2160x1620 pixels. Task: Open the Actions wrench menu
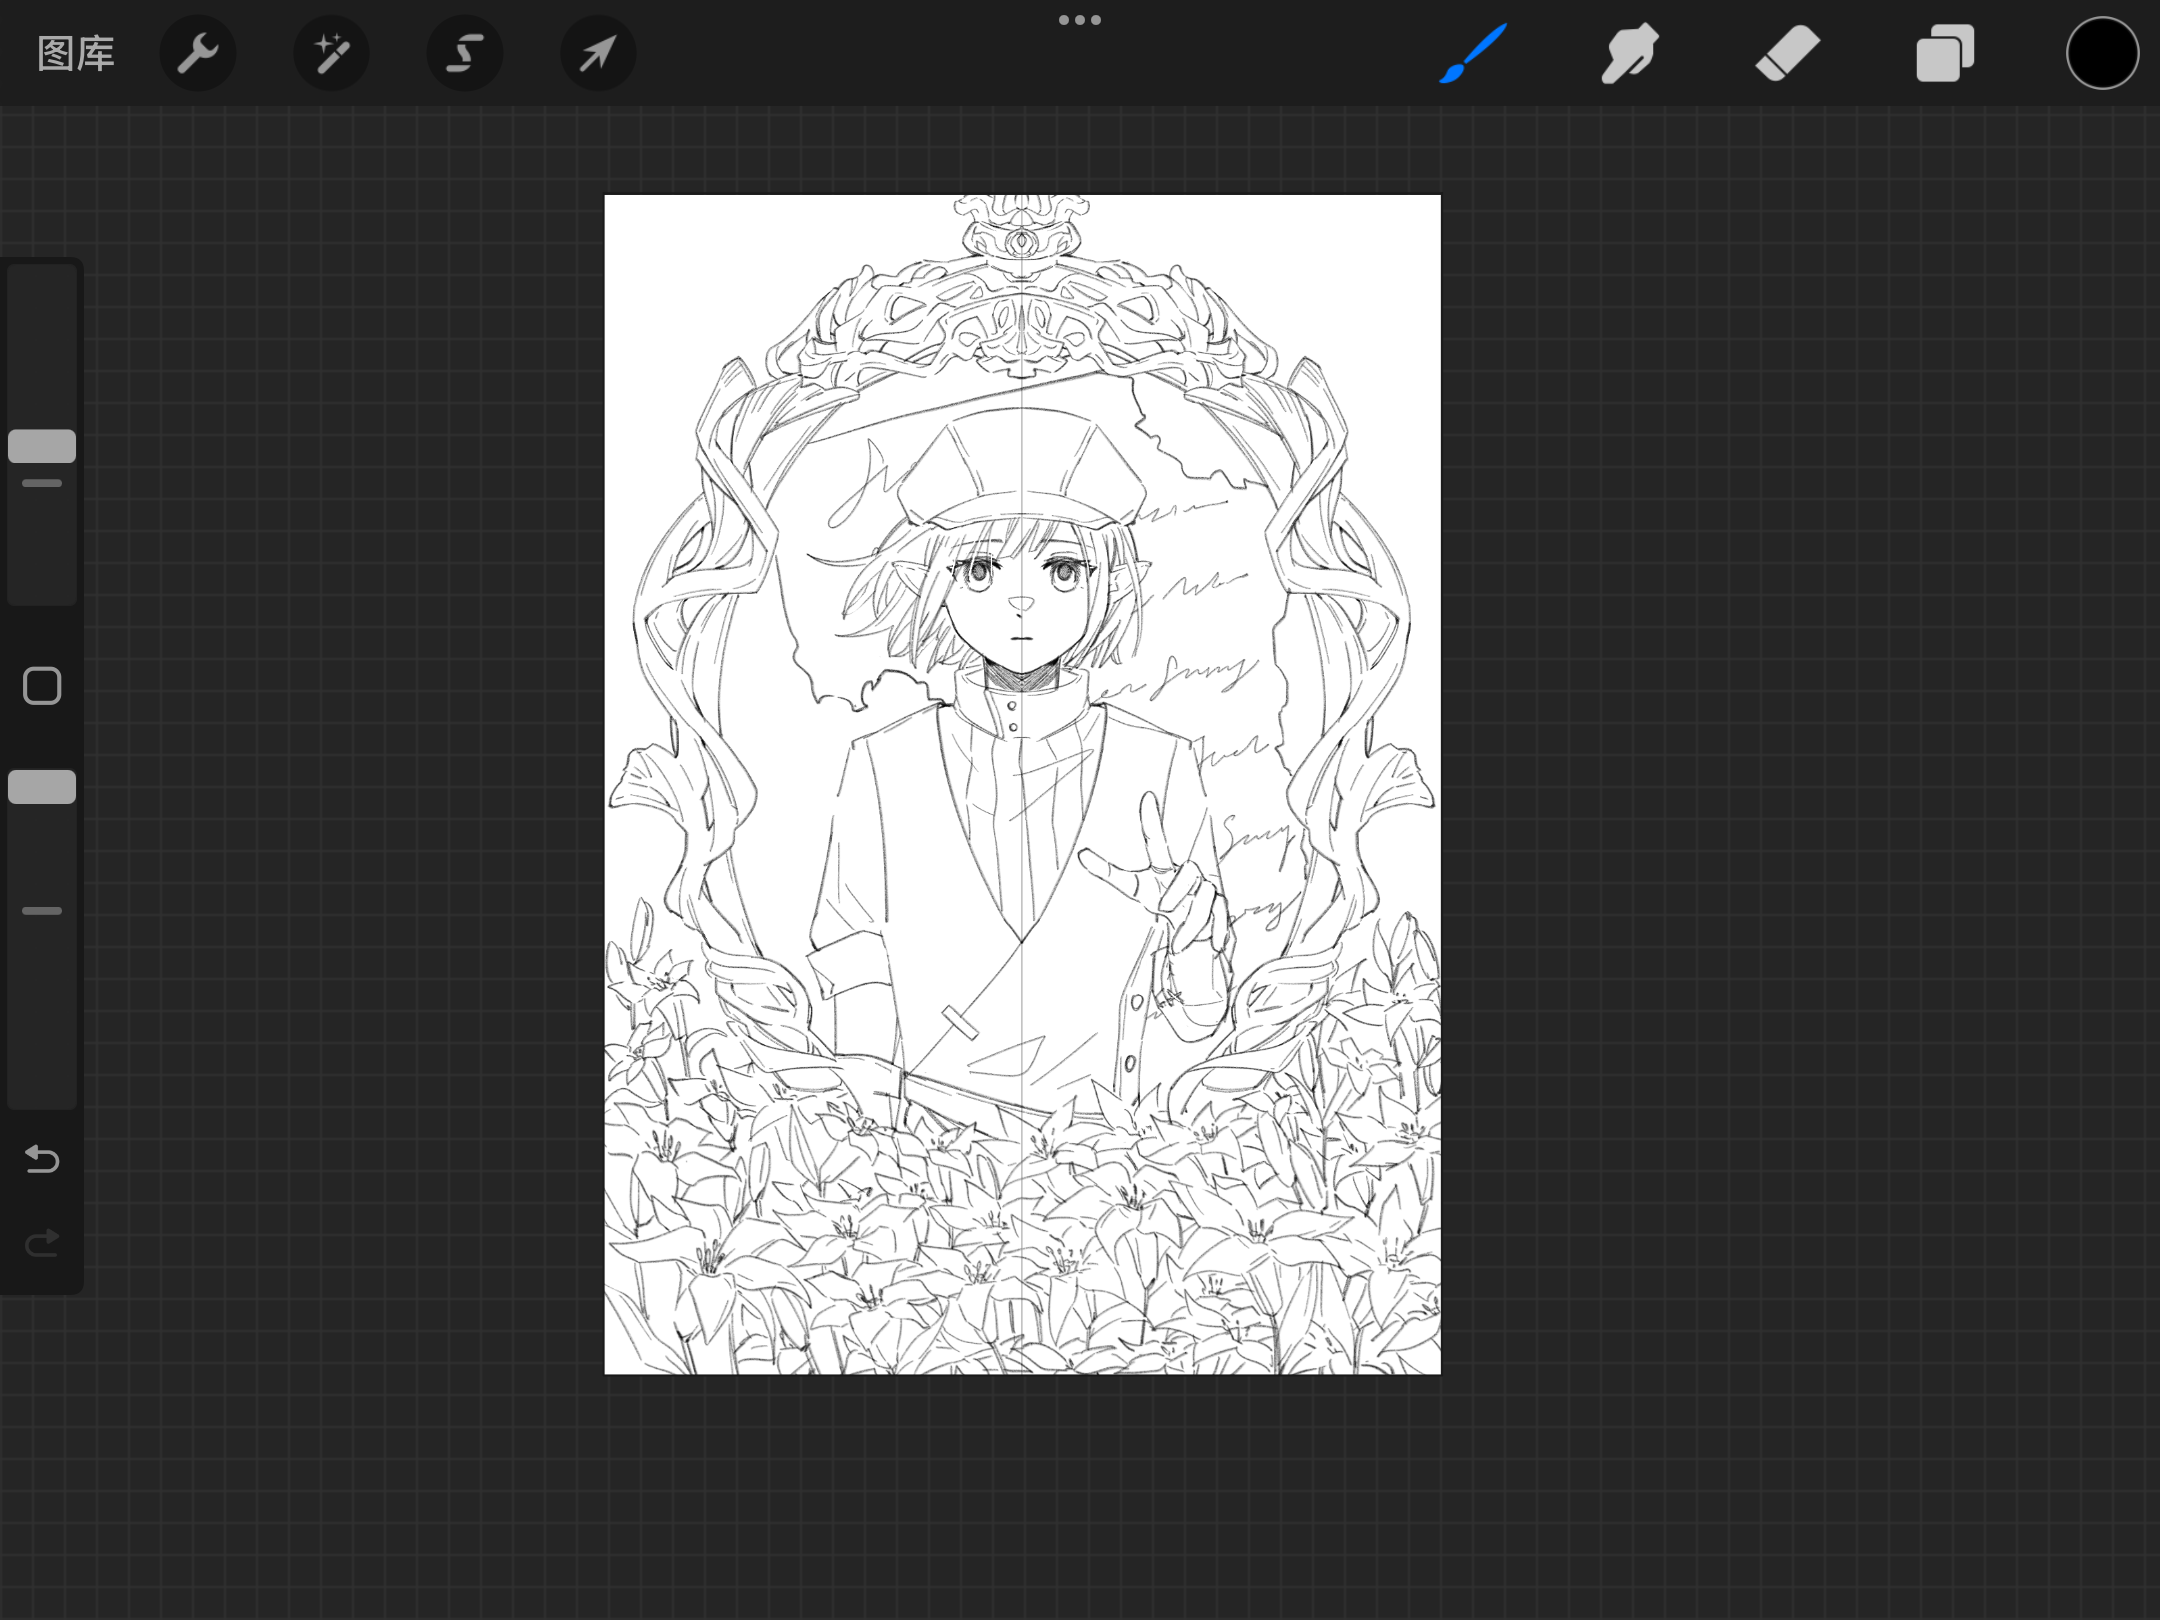(198, 54)
